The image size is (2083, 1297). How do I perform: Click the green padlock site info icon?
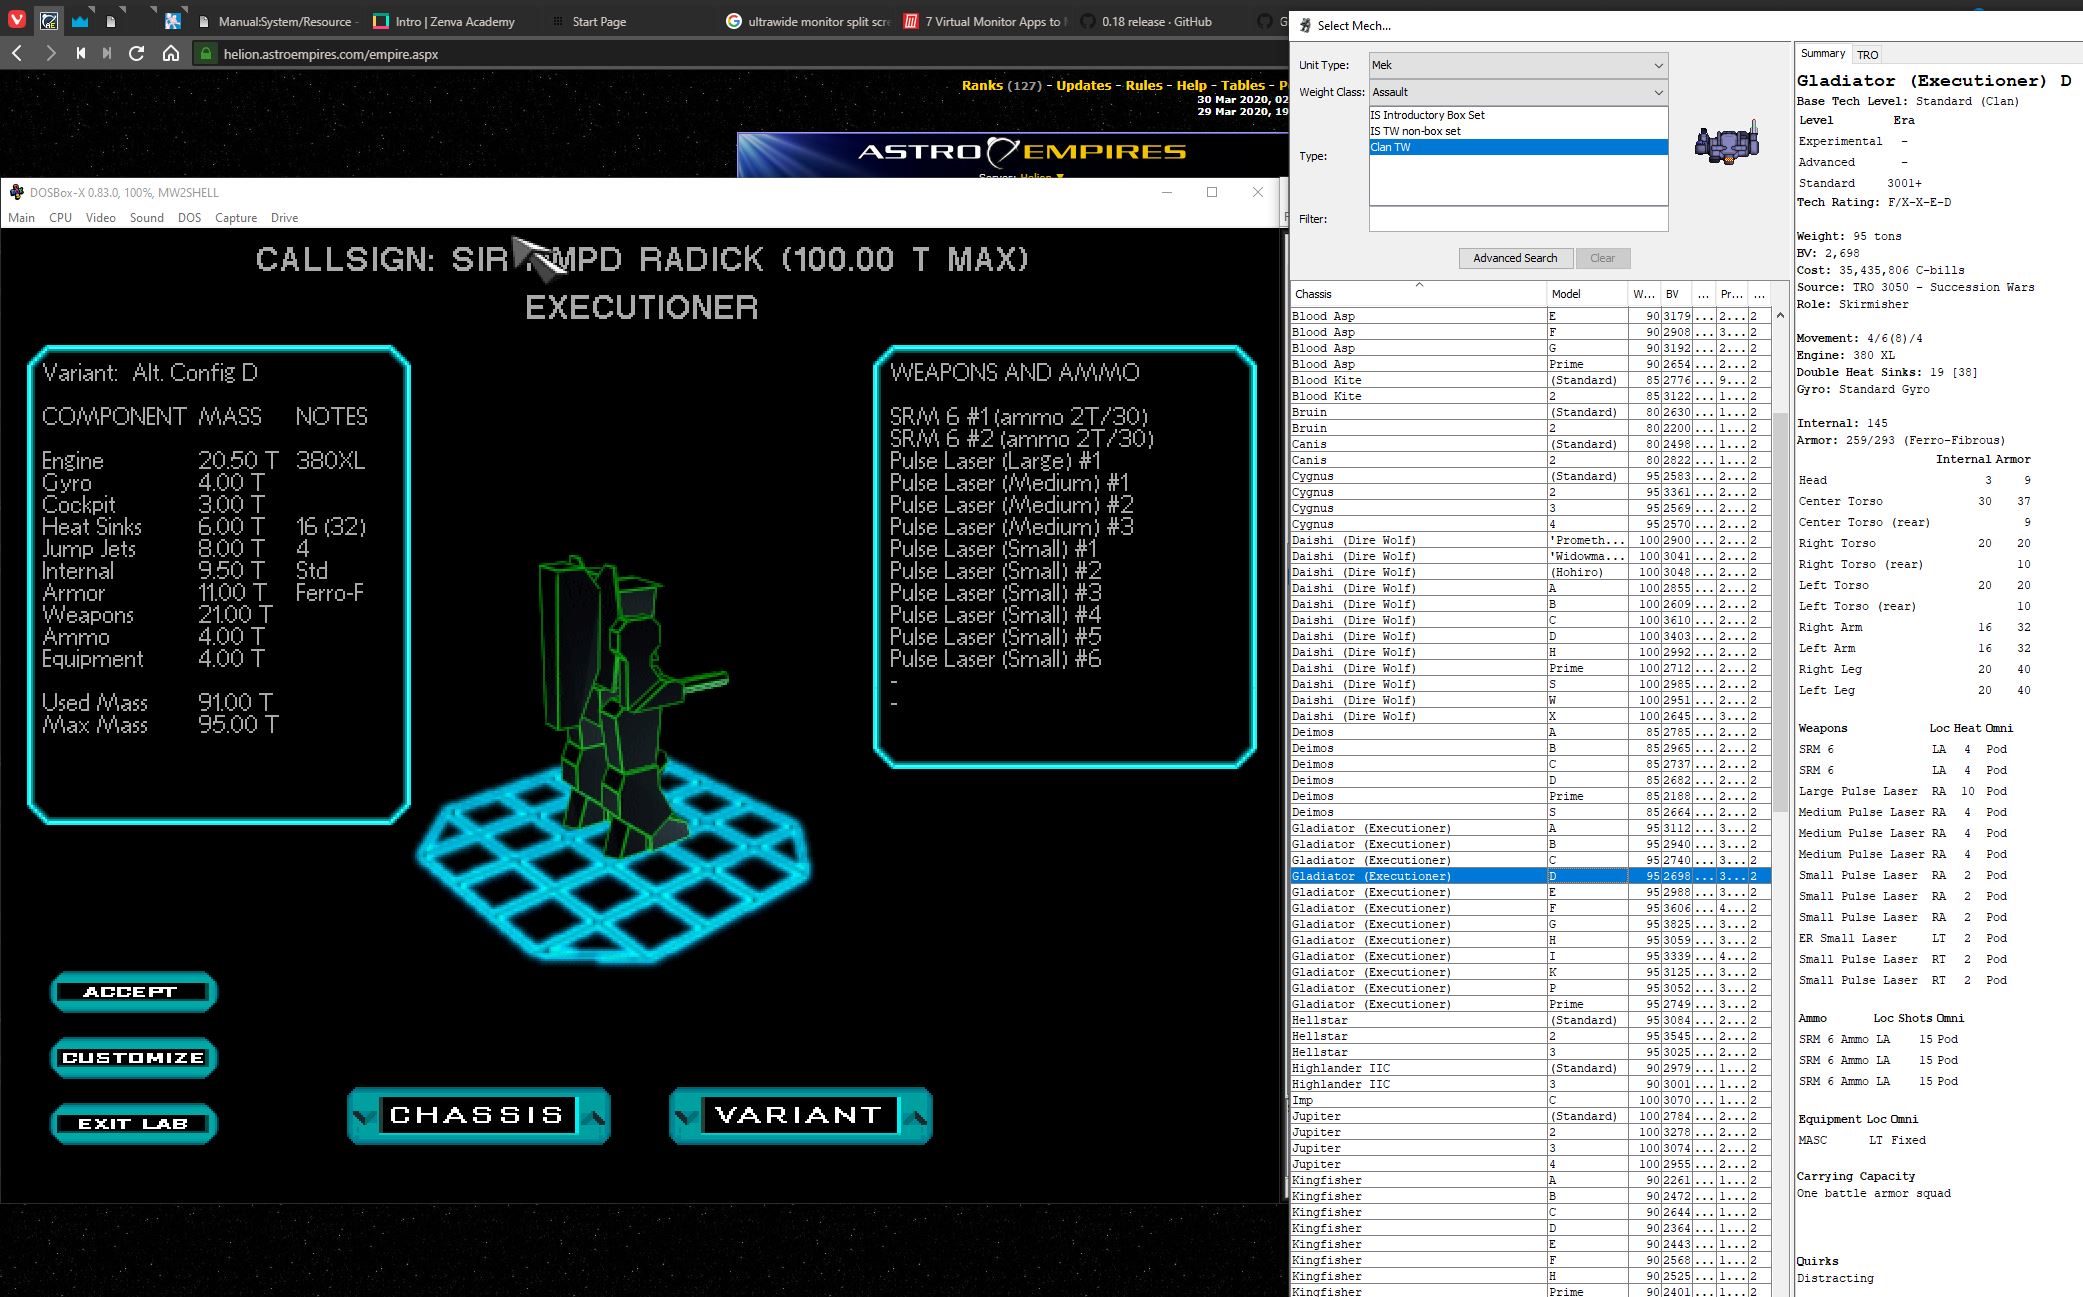tap(206, 54)
